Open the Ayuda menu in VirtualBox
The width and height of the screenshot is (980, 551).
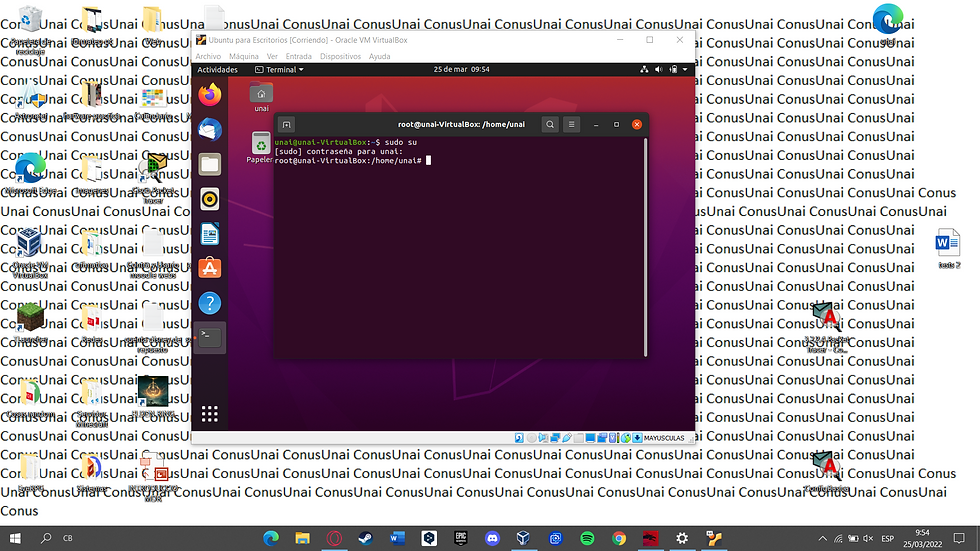(x=379, y=56)
